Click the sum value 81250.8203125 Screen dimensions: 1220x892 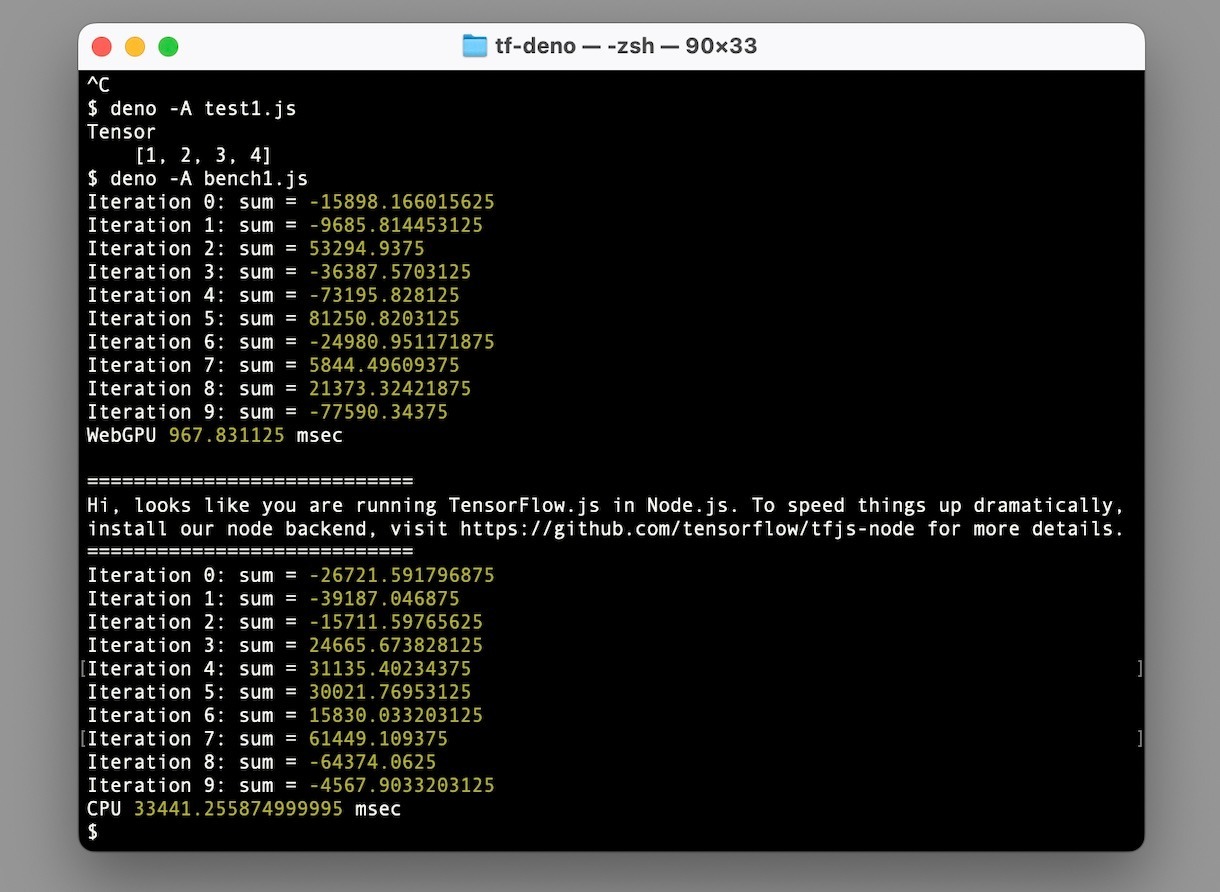coord(384,318)
